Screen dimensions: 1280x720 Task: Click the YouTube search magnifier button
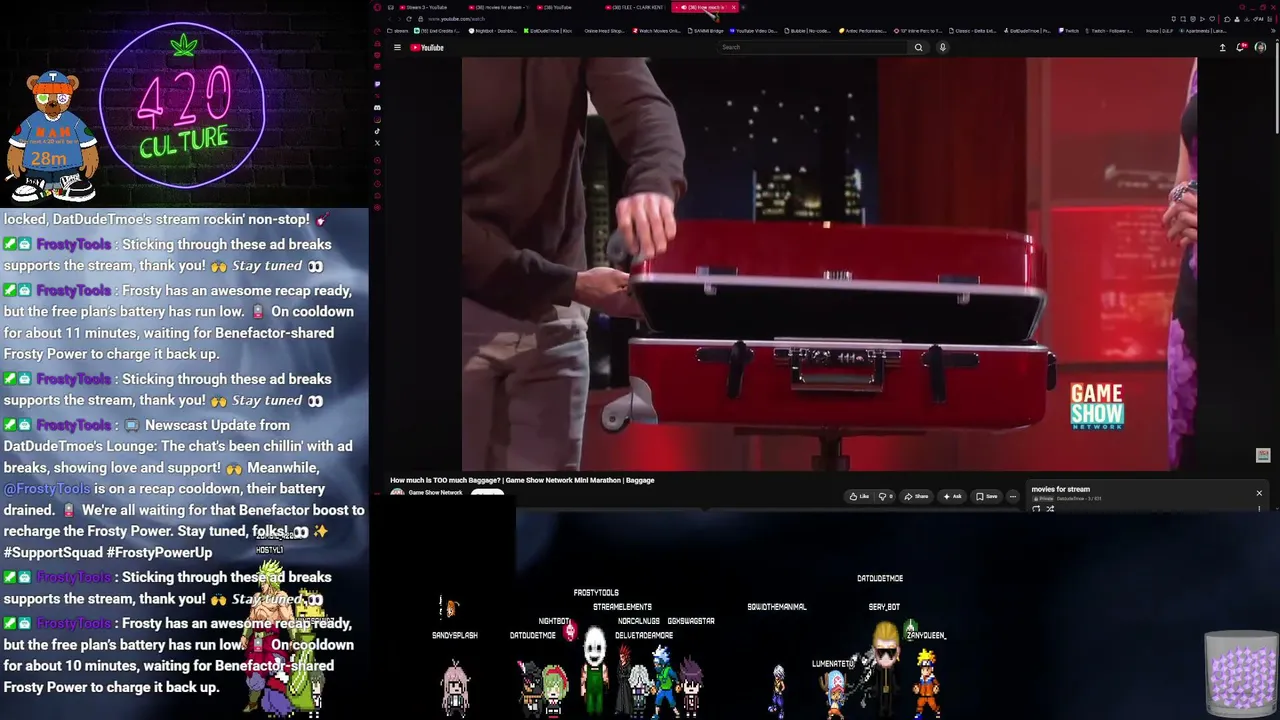coord(918,47)
